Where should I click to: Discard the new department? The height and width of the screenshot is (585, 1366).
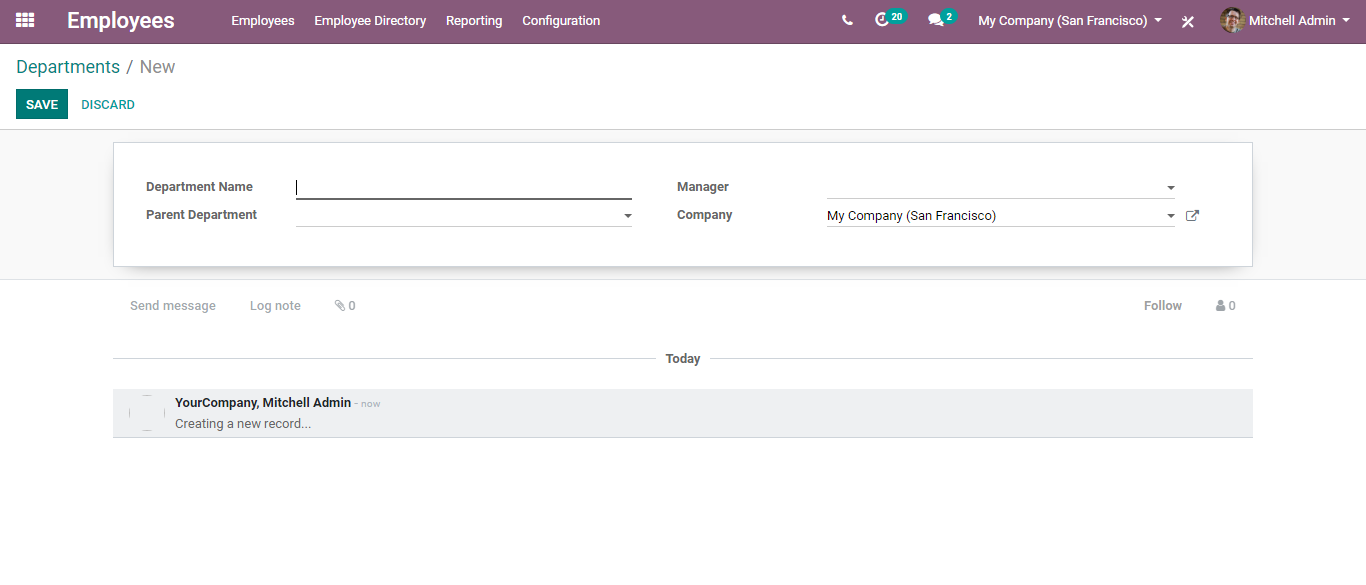click(108, 104)
